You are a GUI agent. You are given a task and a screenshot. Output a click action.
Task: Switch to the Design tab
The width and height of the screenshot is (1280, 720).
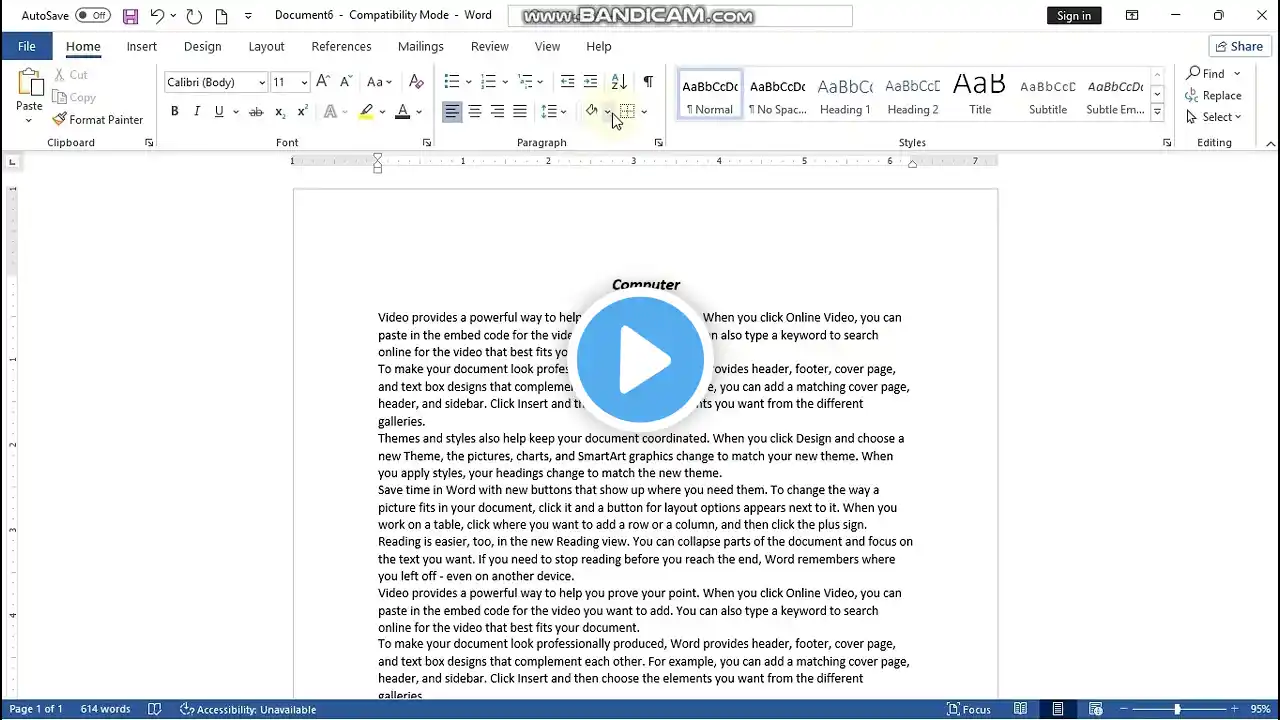point(203,46)
